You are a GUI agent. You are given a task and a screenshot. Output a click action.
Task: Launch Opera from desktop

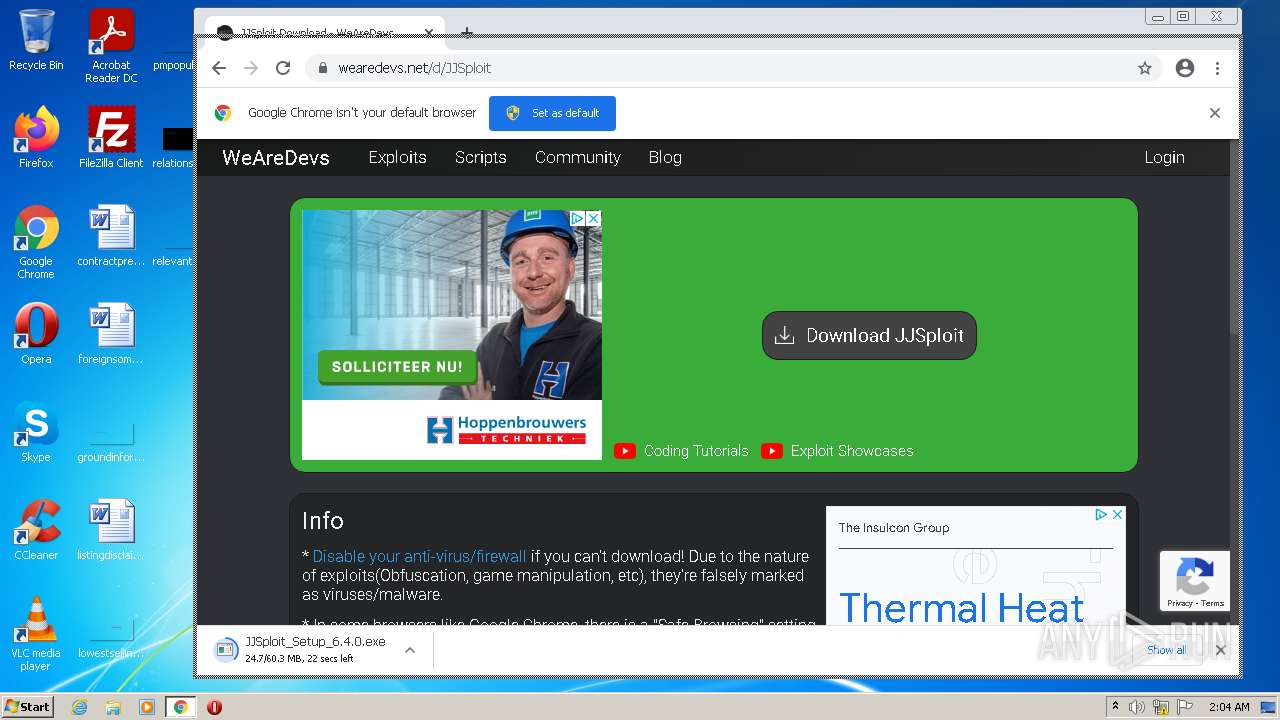[x=36, y=333]
